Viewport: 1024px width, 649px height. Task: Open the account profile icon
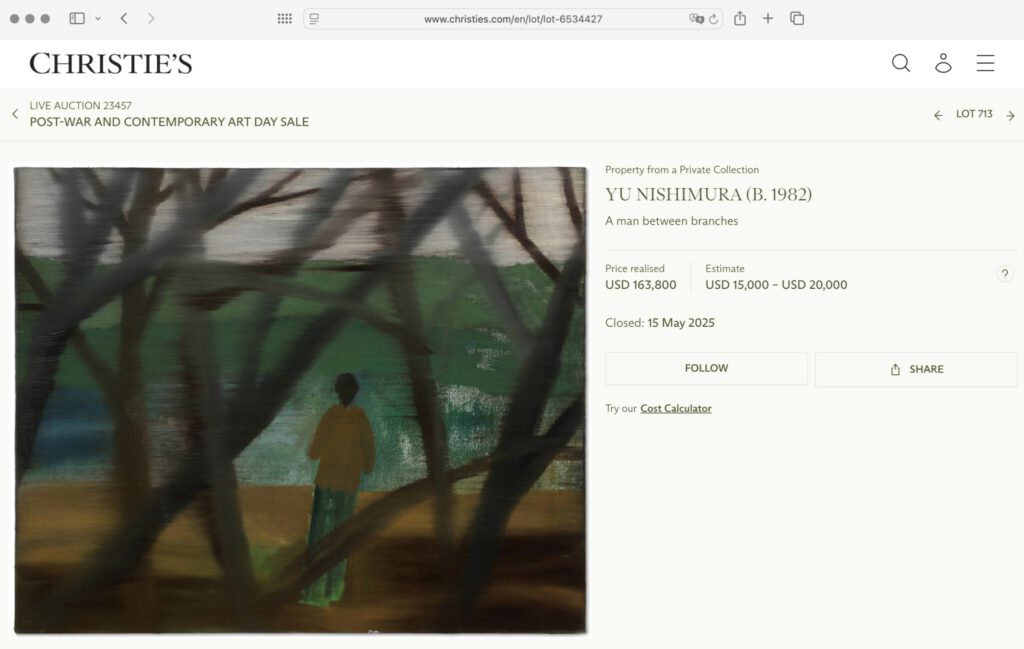coord(943,63)
